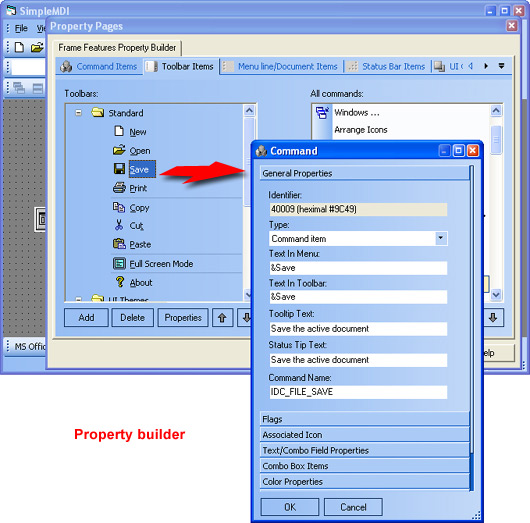The width and height of the screenshot is (530, 523).
Task: Switch to Menu line/Document Items tab
Action: click(x=281, y=66)
